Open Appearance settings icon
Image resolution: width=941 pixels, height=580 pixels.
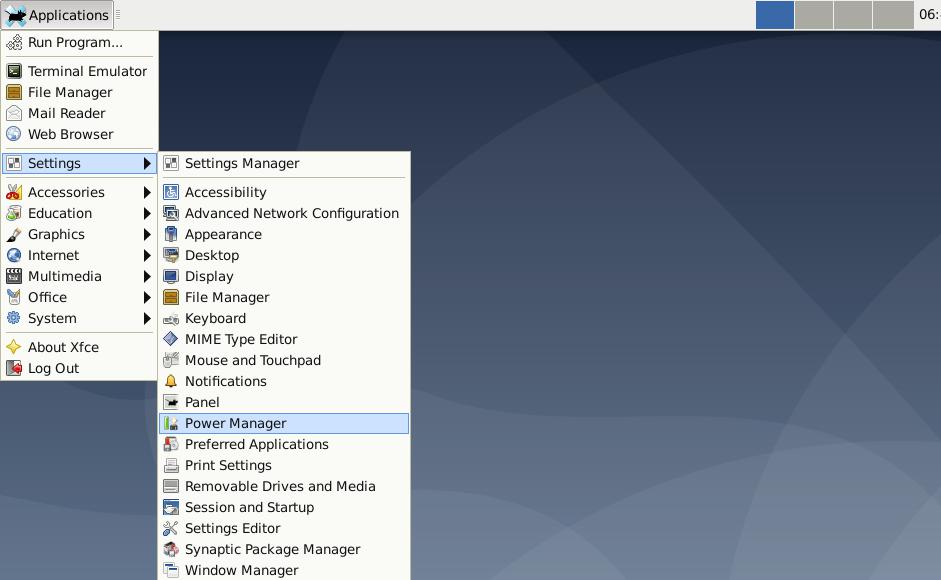pyautogui.click(x=171, y=234)
